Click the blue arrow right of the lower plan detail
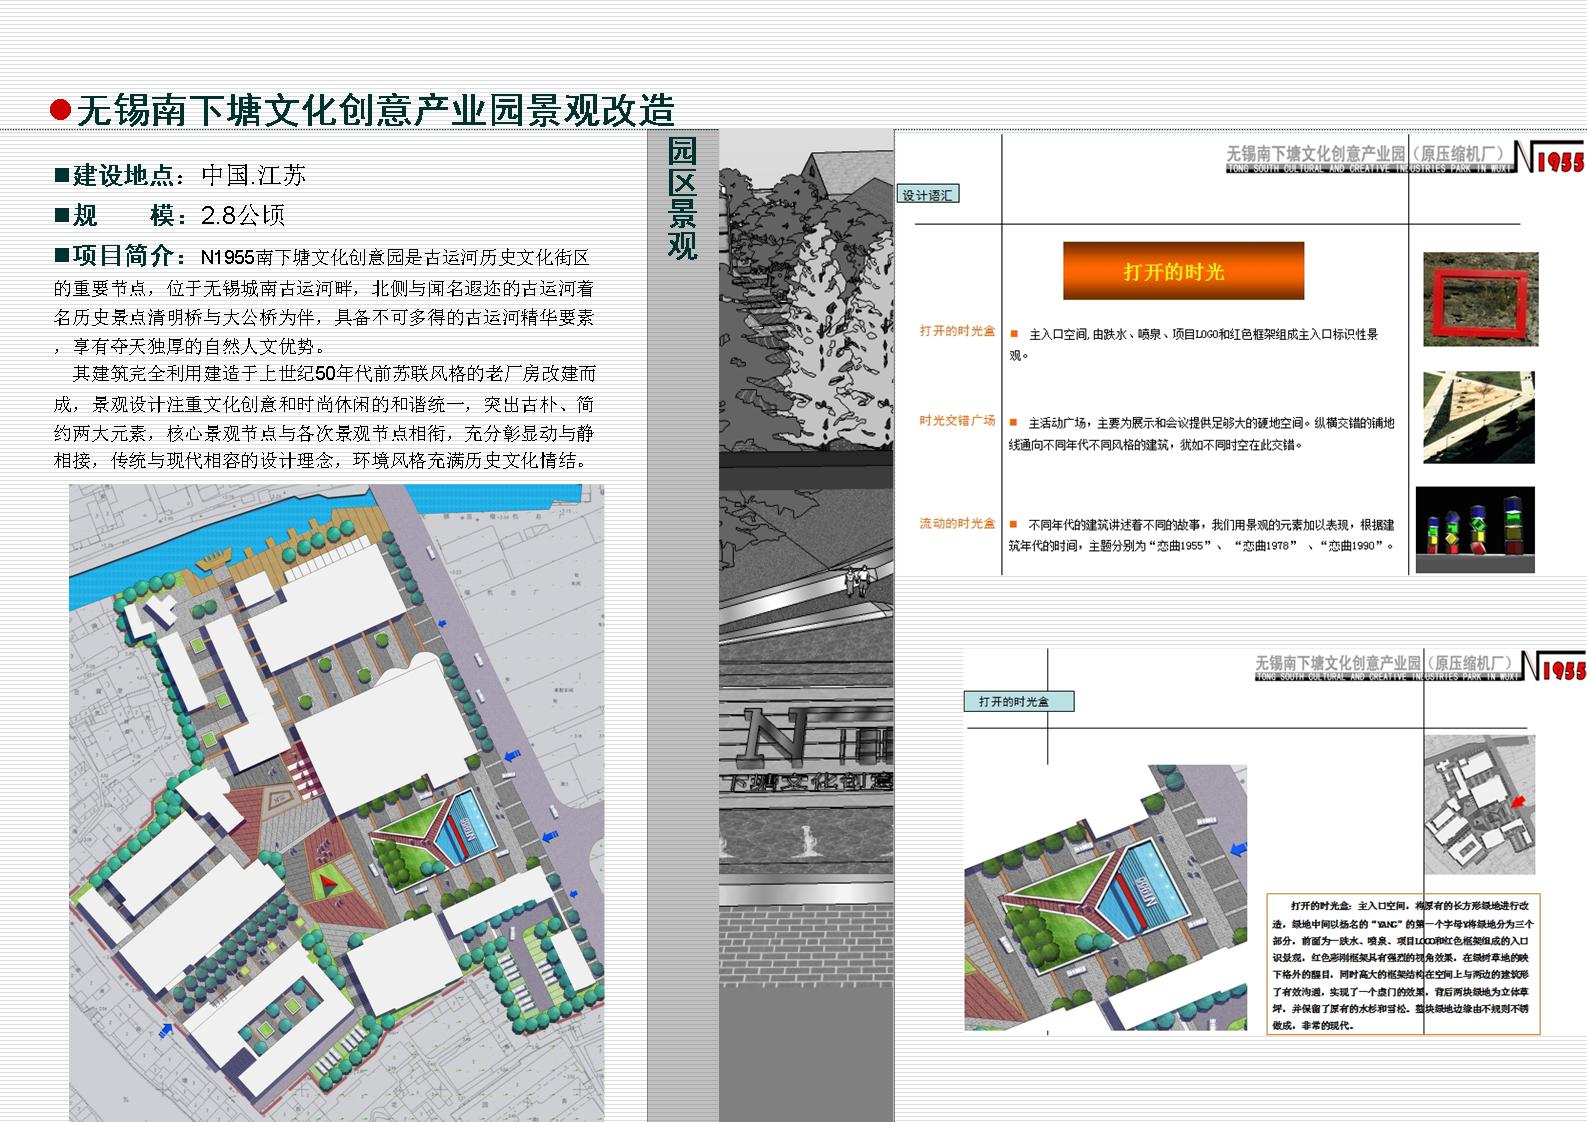Viewport: 1587px width, 1122px height. pyautogui.click(x=1239, y=849)
